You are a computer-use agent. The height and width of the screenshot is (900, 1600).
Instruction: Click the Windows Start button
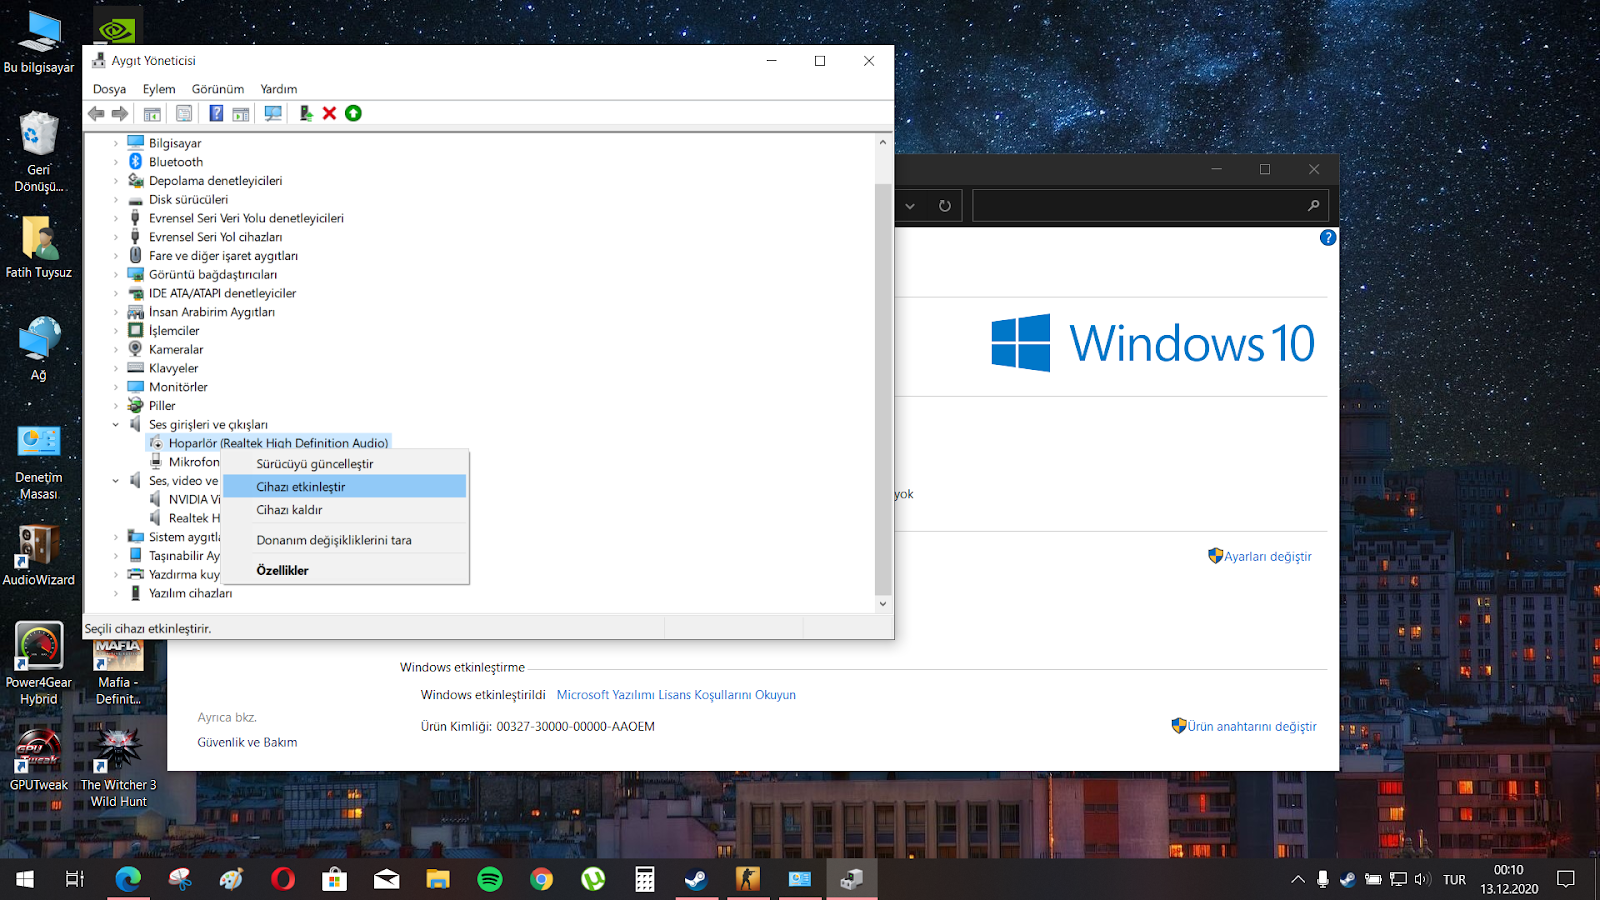point(25,879)
